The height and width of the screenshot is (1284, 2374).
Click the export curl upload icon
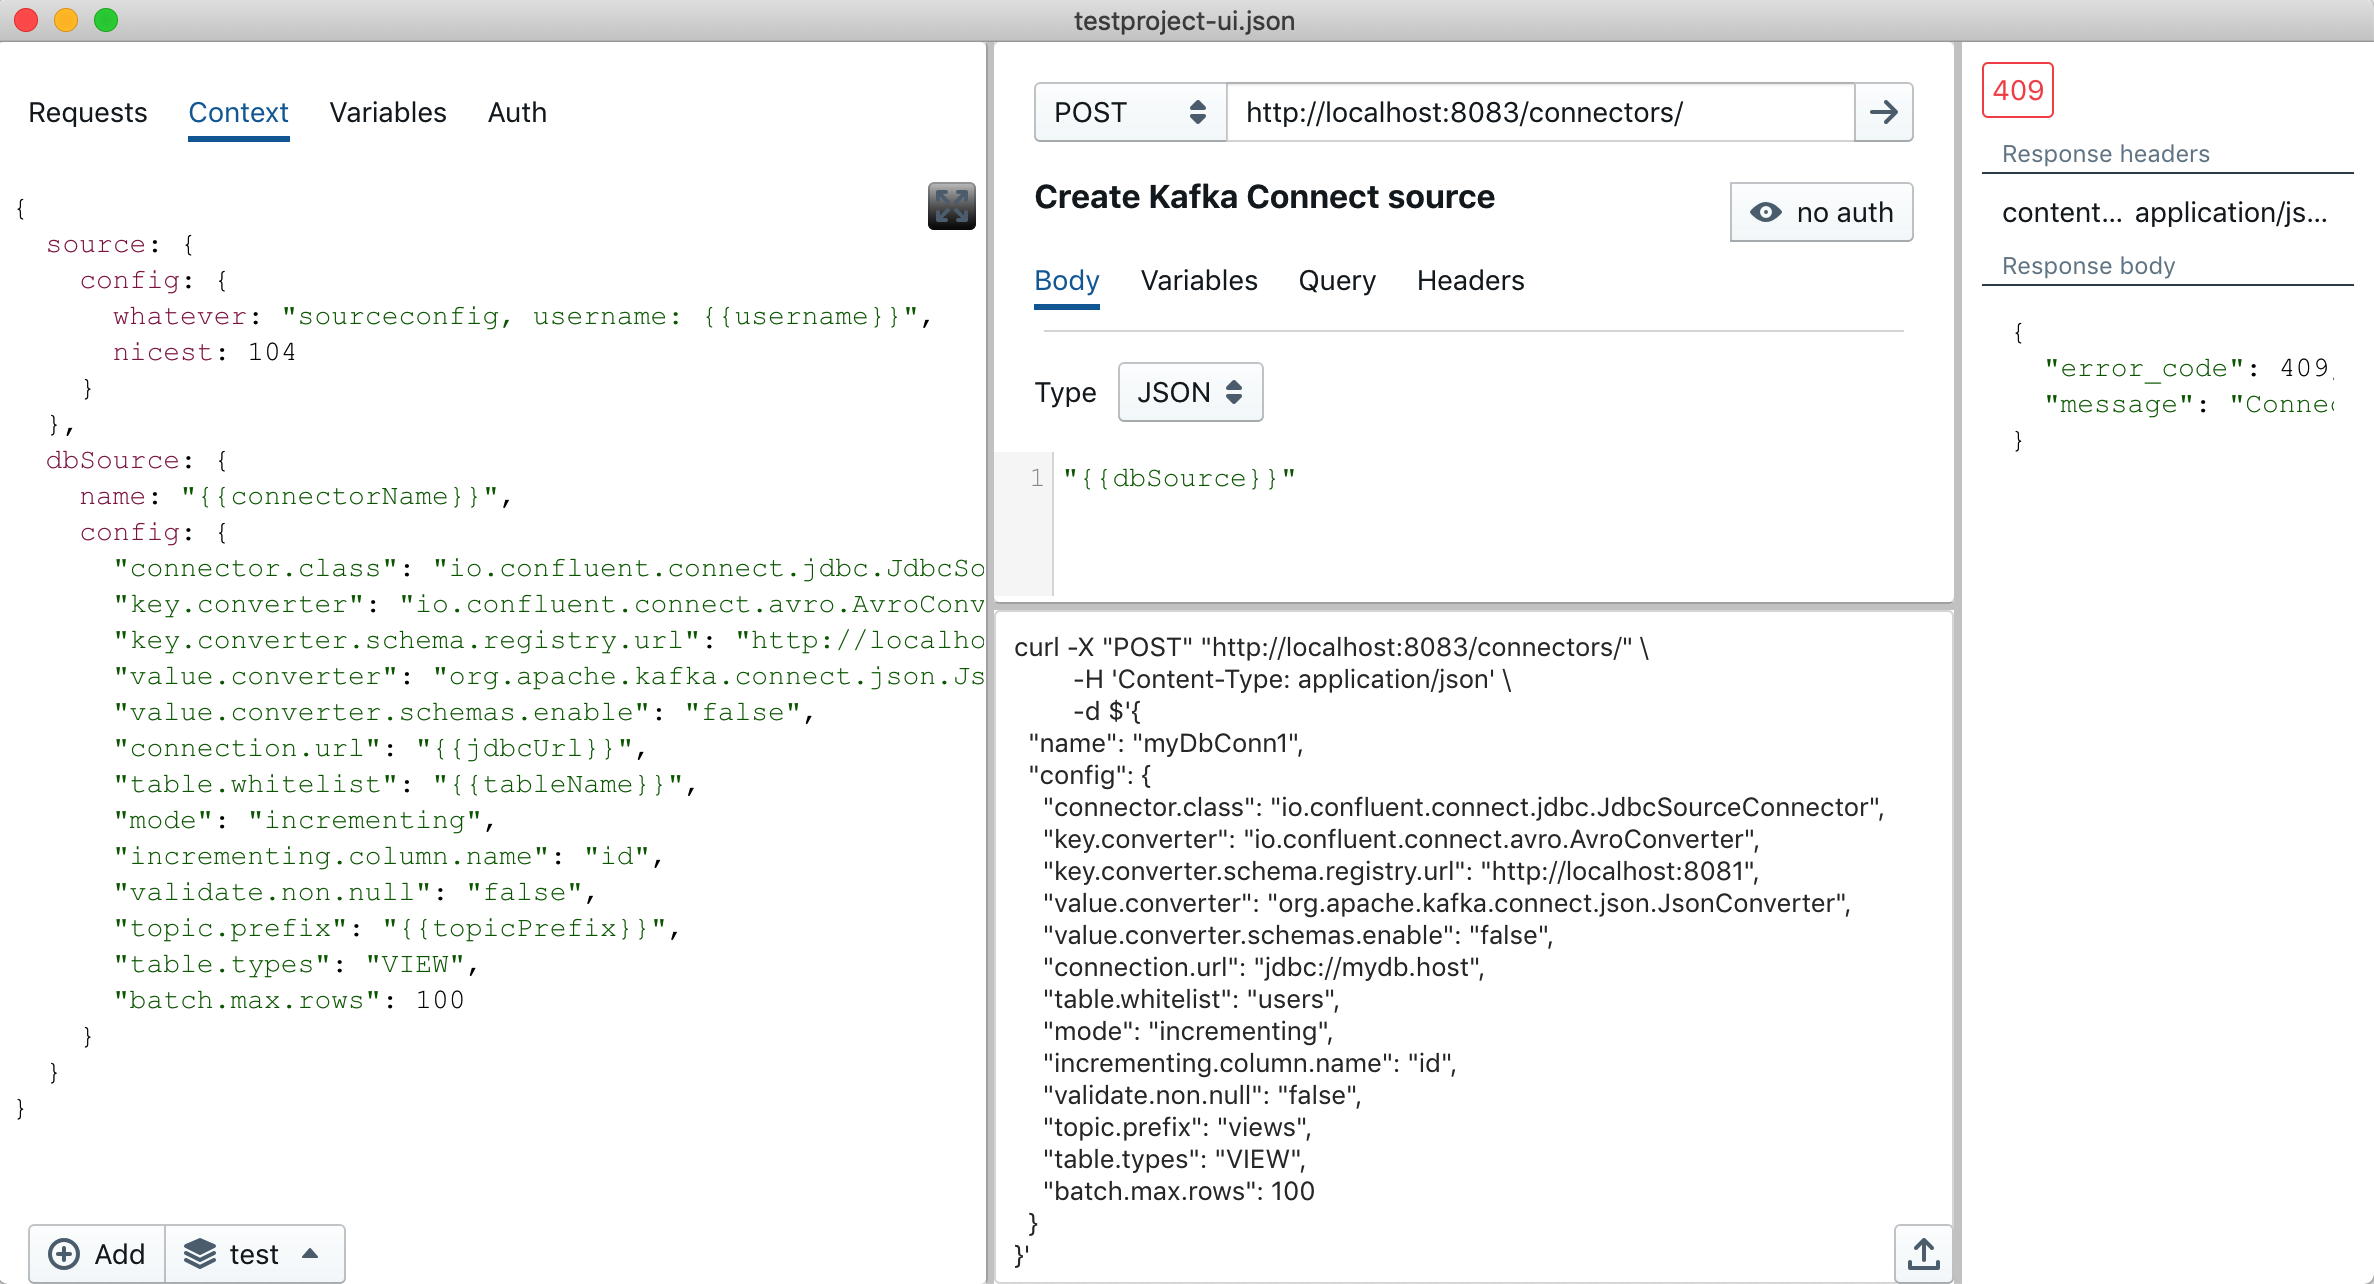pyautogui.click(x=1922, y=1253)
